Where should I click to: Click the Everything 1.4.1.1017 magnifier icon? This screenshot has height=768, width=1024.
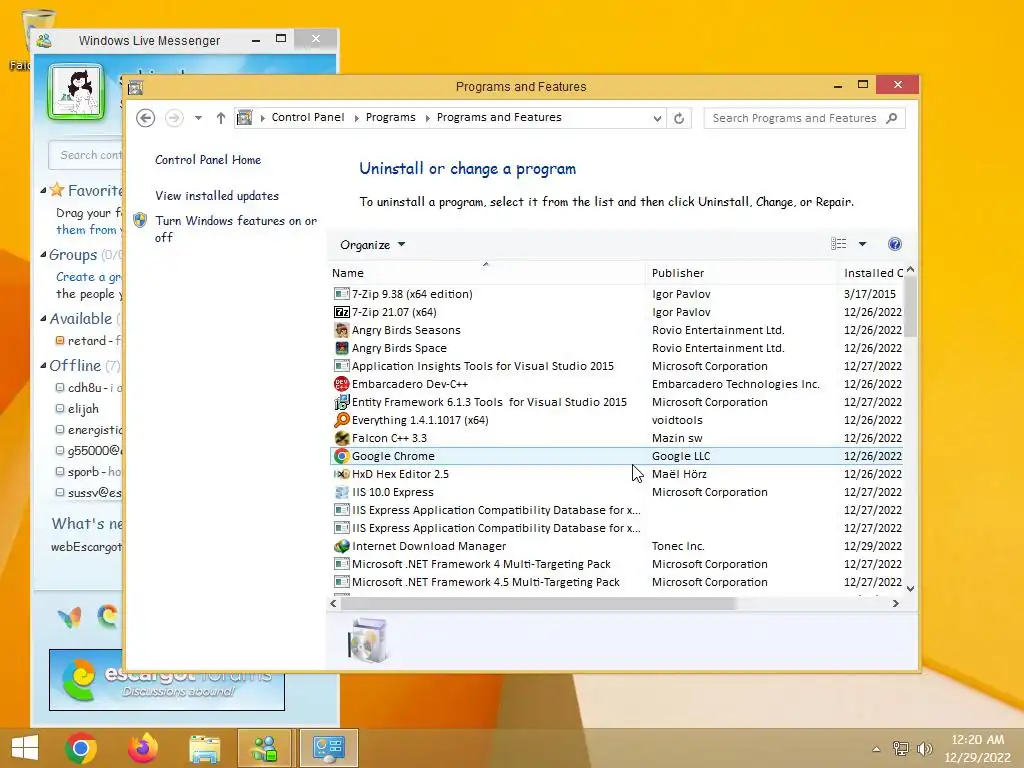pos(342,420)
